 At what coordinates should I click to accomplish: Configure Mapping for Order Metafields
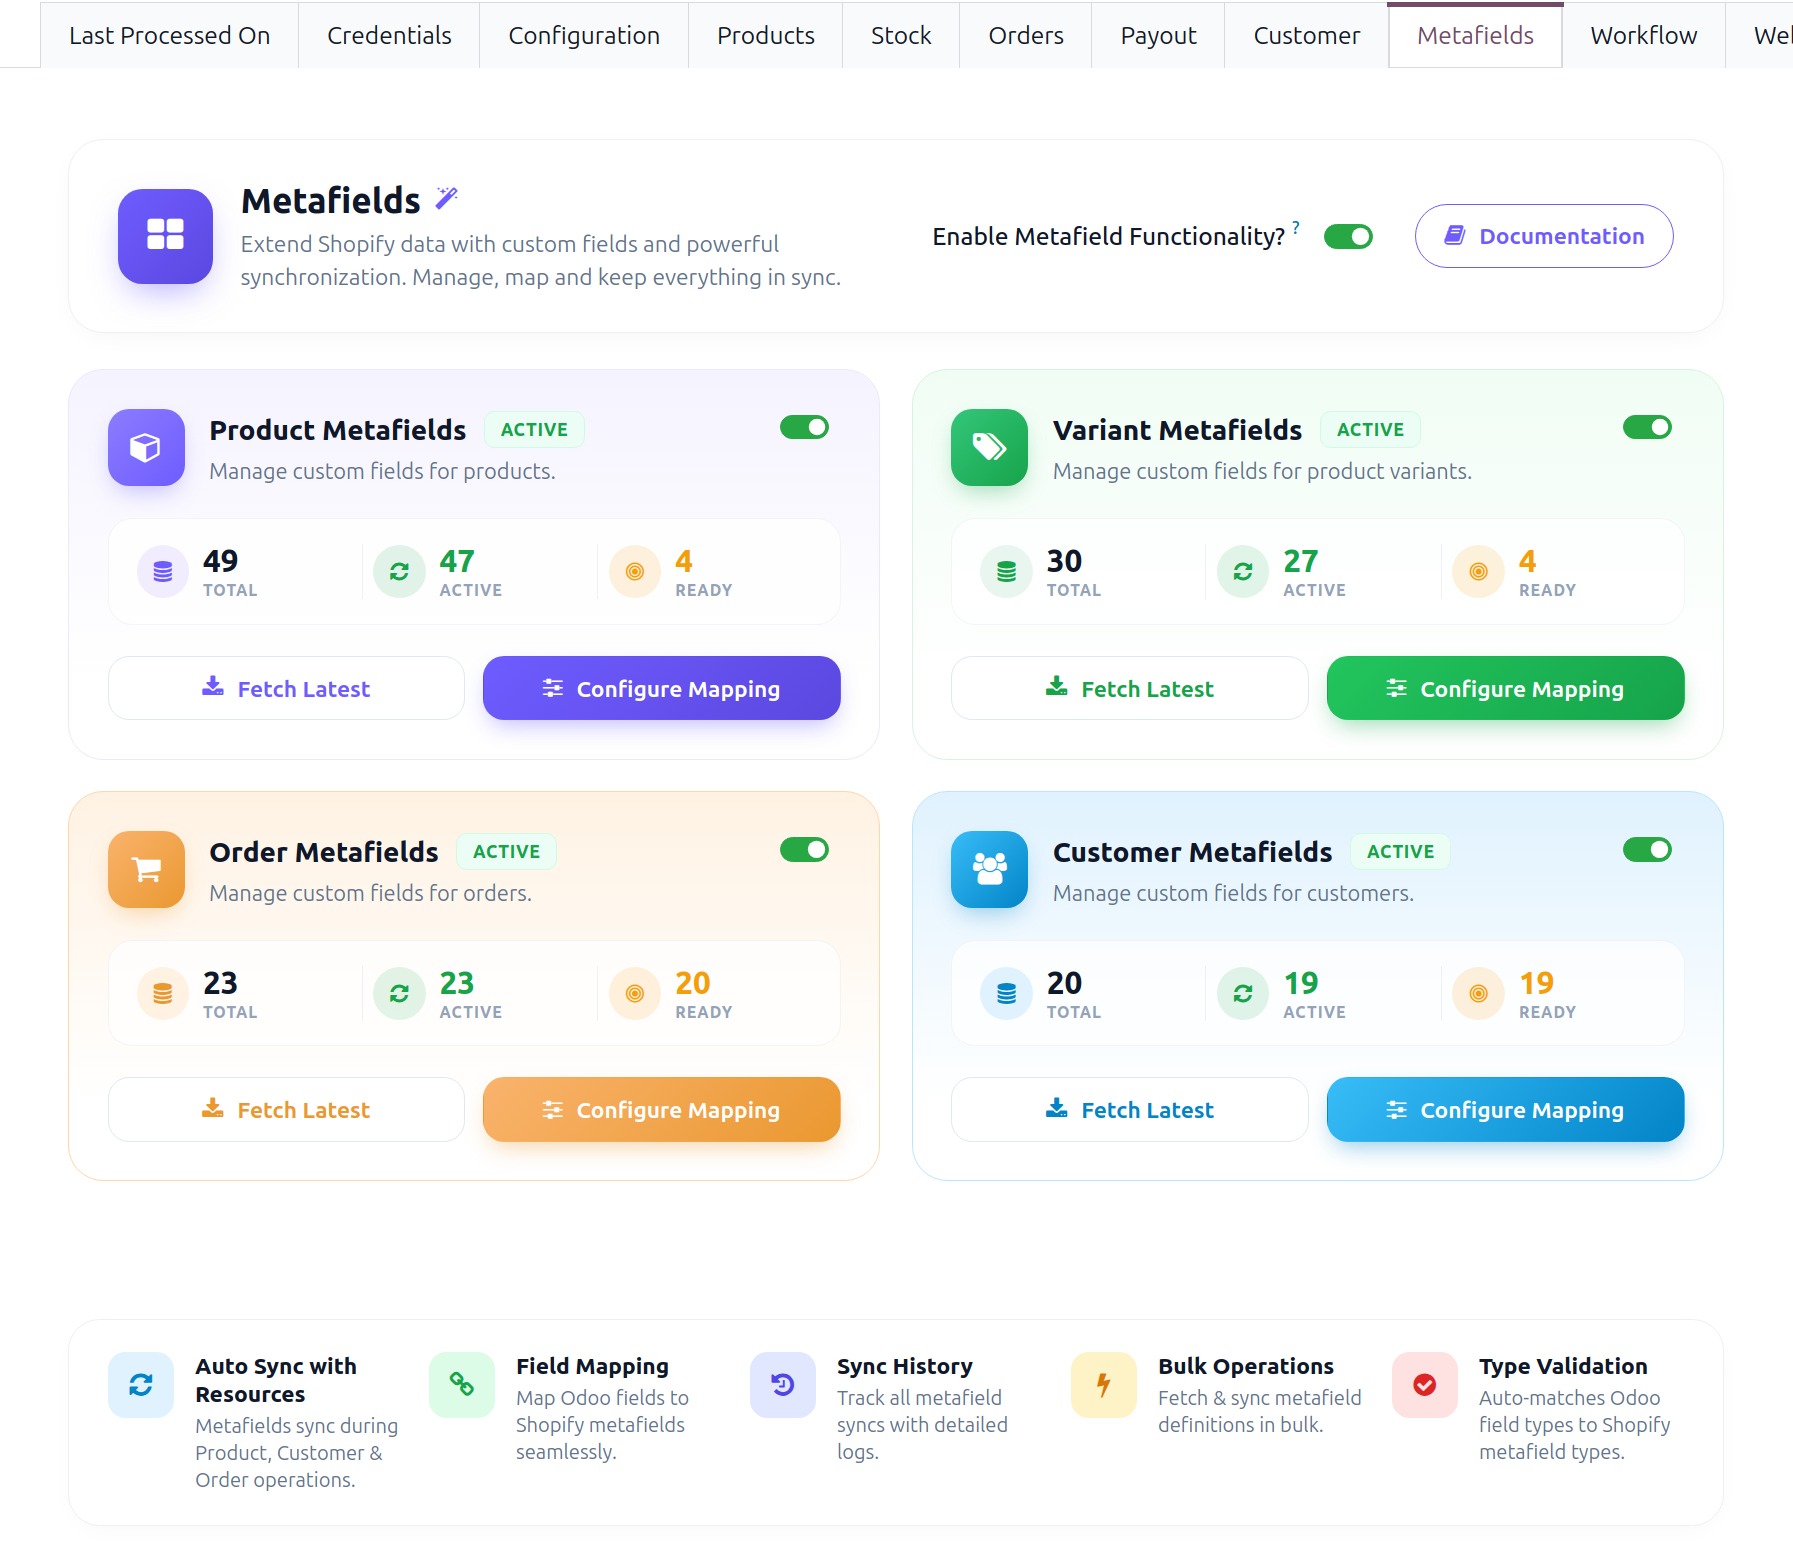[x=661, y=1109]
